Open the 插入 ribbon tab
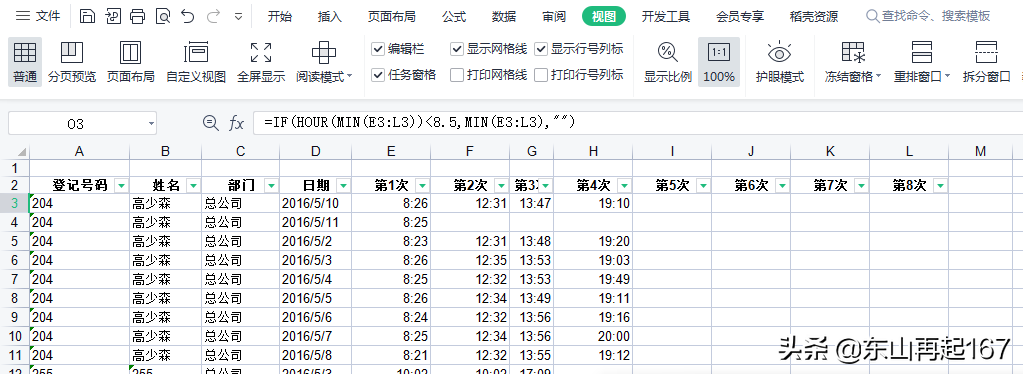The height and width of the screenshot is (374, 1023). [x=329, y=17]
